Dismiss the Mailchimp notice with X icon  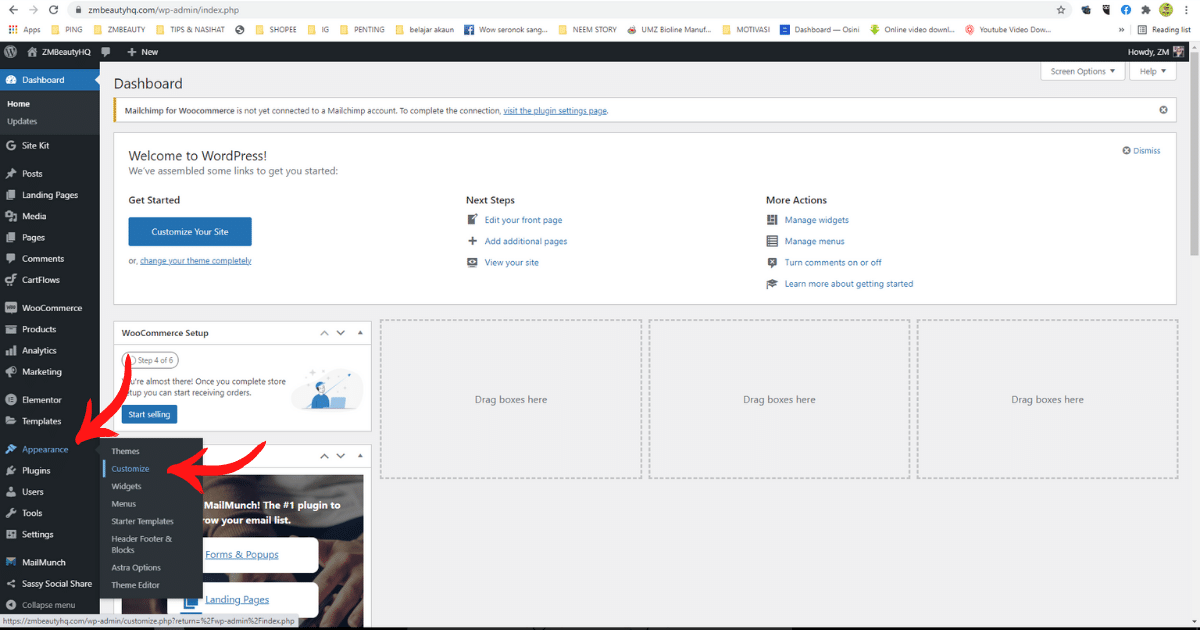point(1163,110)
